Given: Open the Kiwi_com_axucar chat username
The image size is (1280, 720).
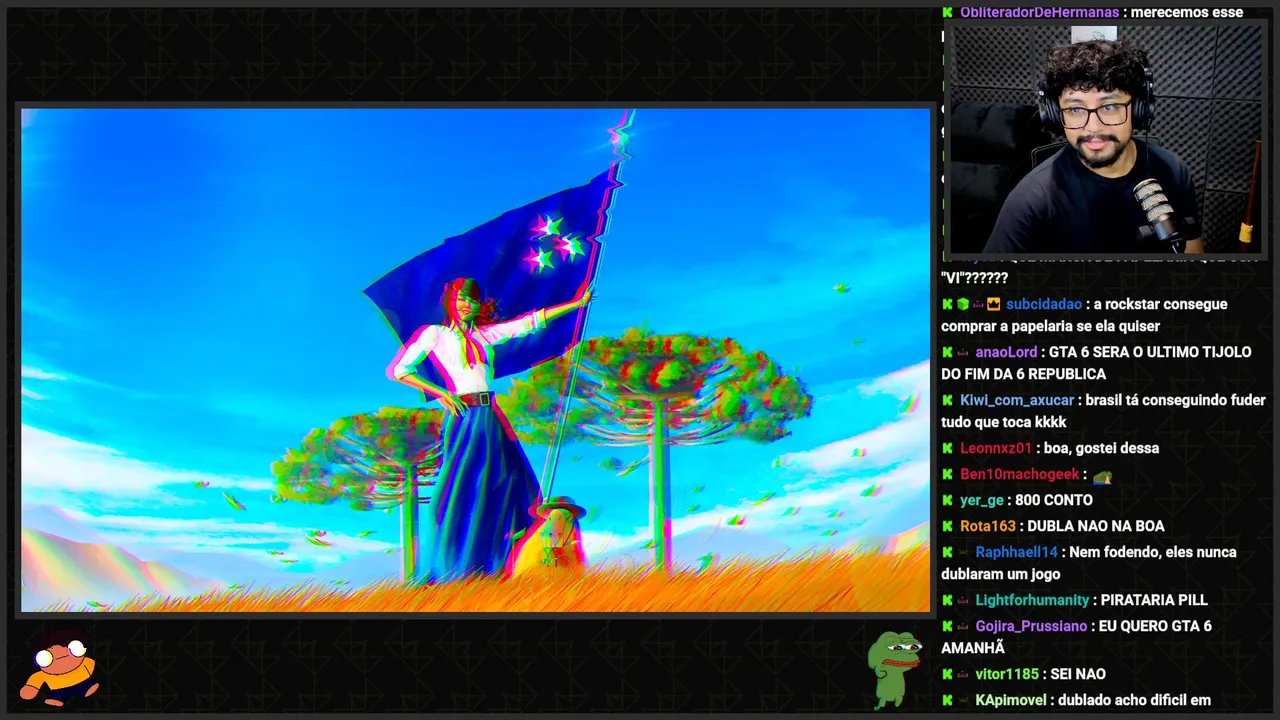Looking at the screenshot, I should click(x=1017, y=400).
